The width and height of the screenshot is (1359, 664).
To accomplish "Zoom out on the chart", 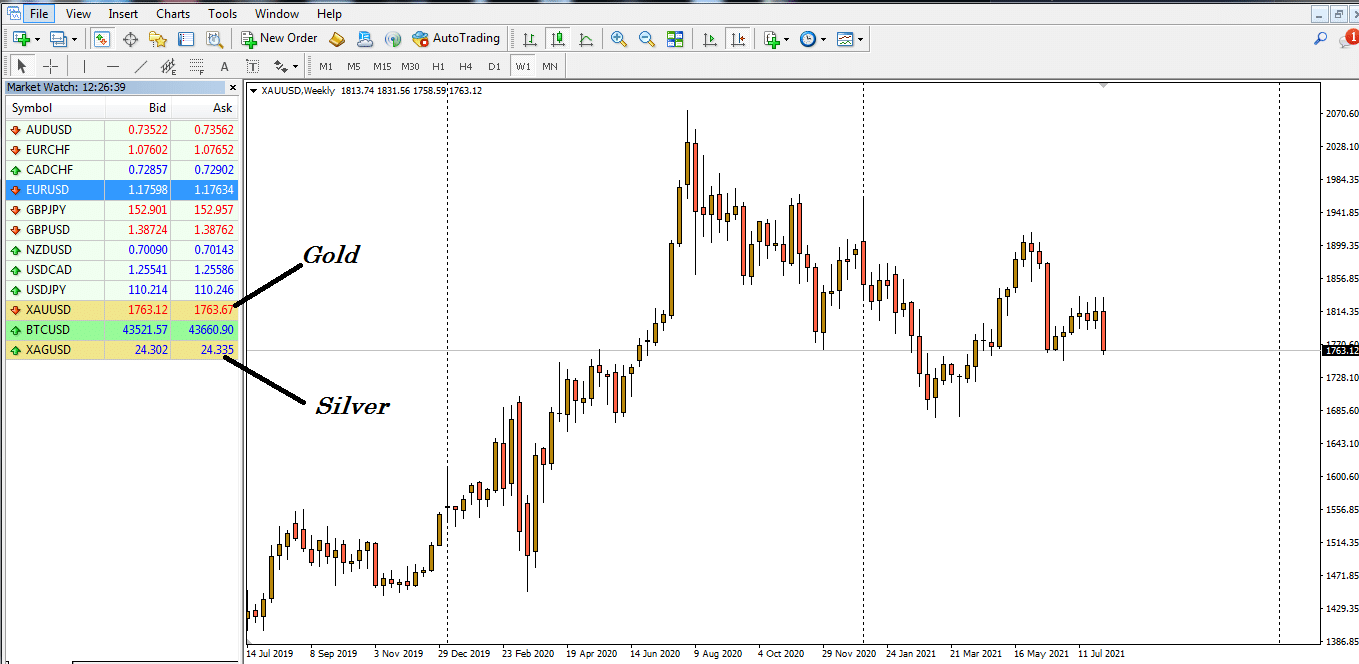I will pyautogui.click(x=647, y=39).
